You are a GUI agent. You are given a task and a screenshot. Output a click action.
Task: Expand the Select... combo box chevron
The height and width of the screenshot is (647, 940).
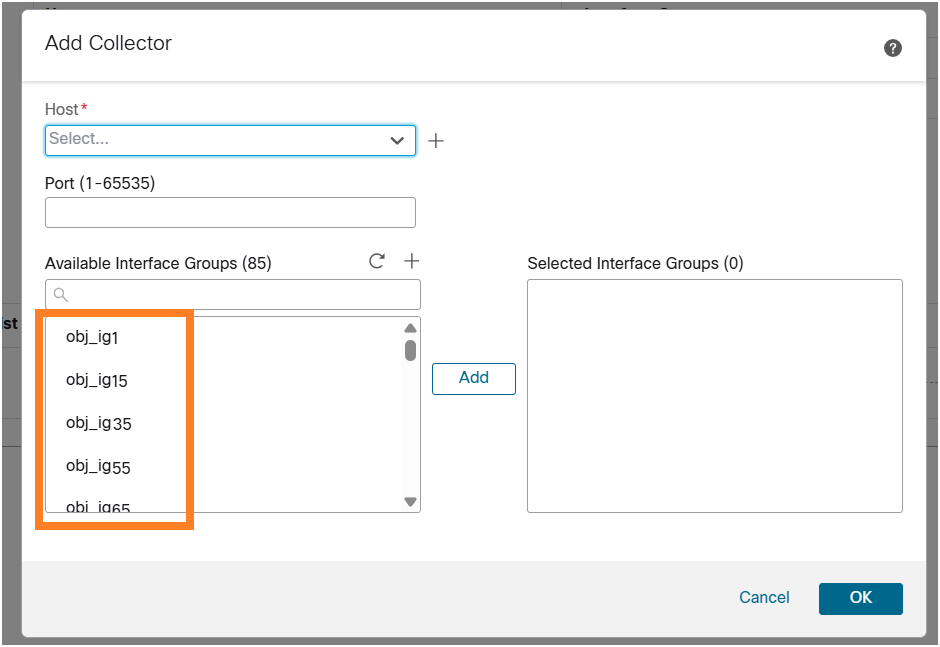pyautogui.click(x=398, y=140)
